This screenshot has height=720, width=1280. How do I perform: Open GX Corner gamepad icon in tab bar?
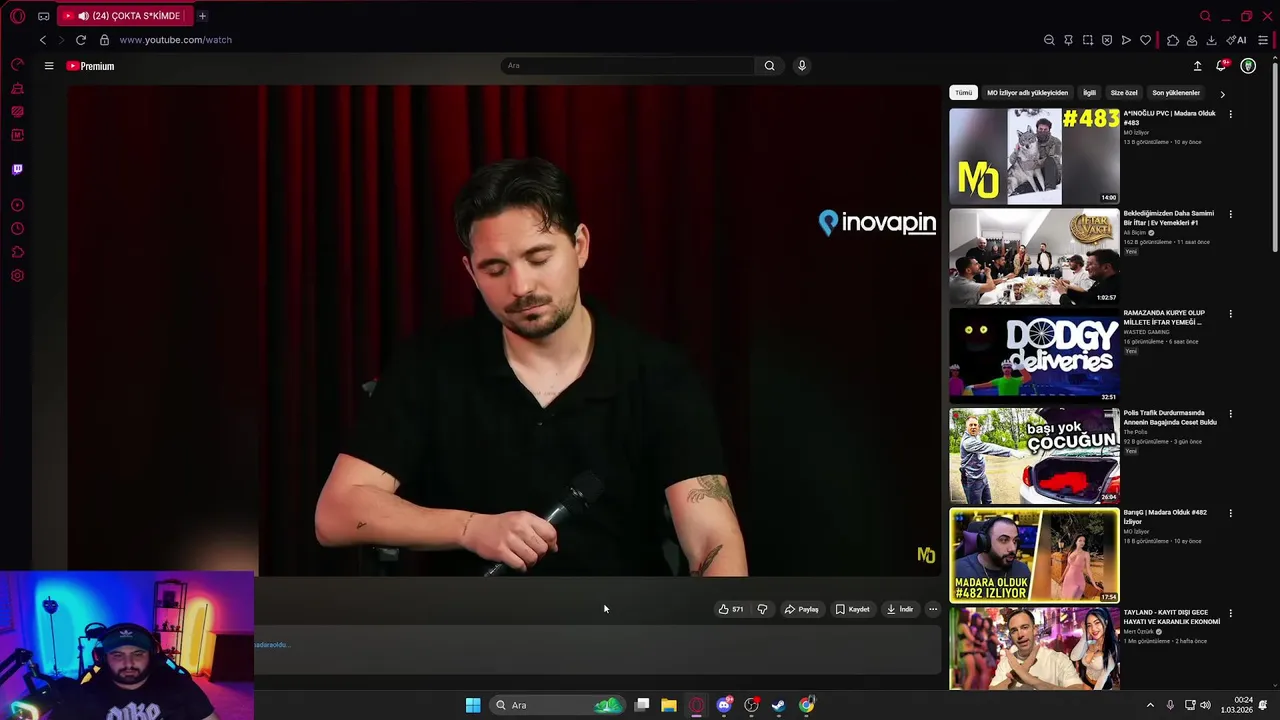44,16
